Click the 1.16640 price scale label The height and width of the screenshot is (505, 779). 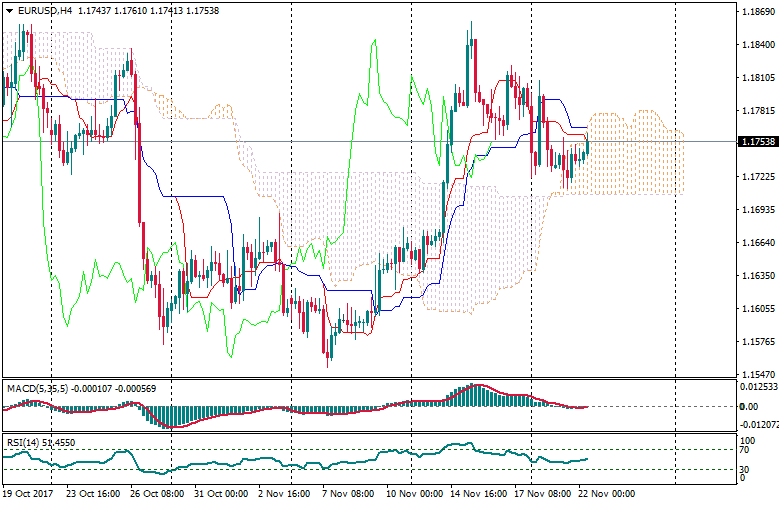tap(757, 242)
